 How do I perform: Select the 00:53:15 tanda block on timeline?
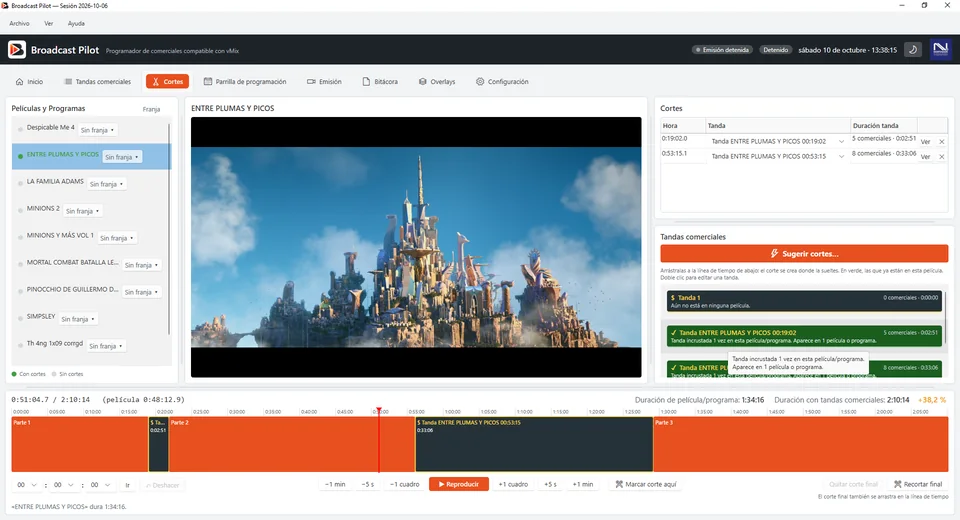(534, 445)
